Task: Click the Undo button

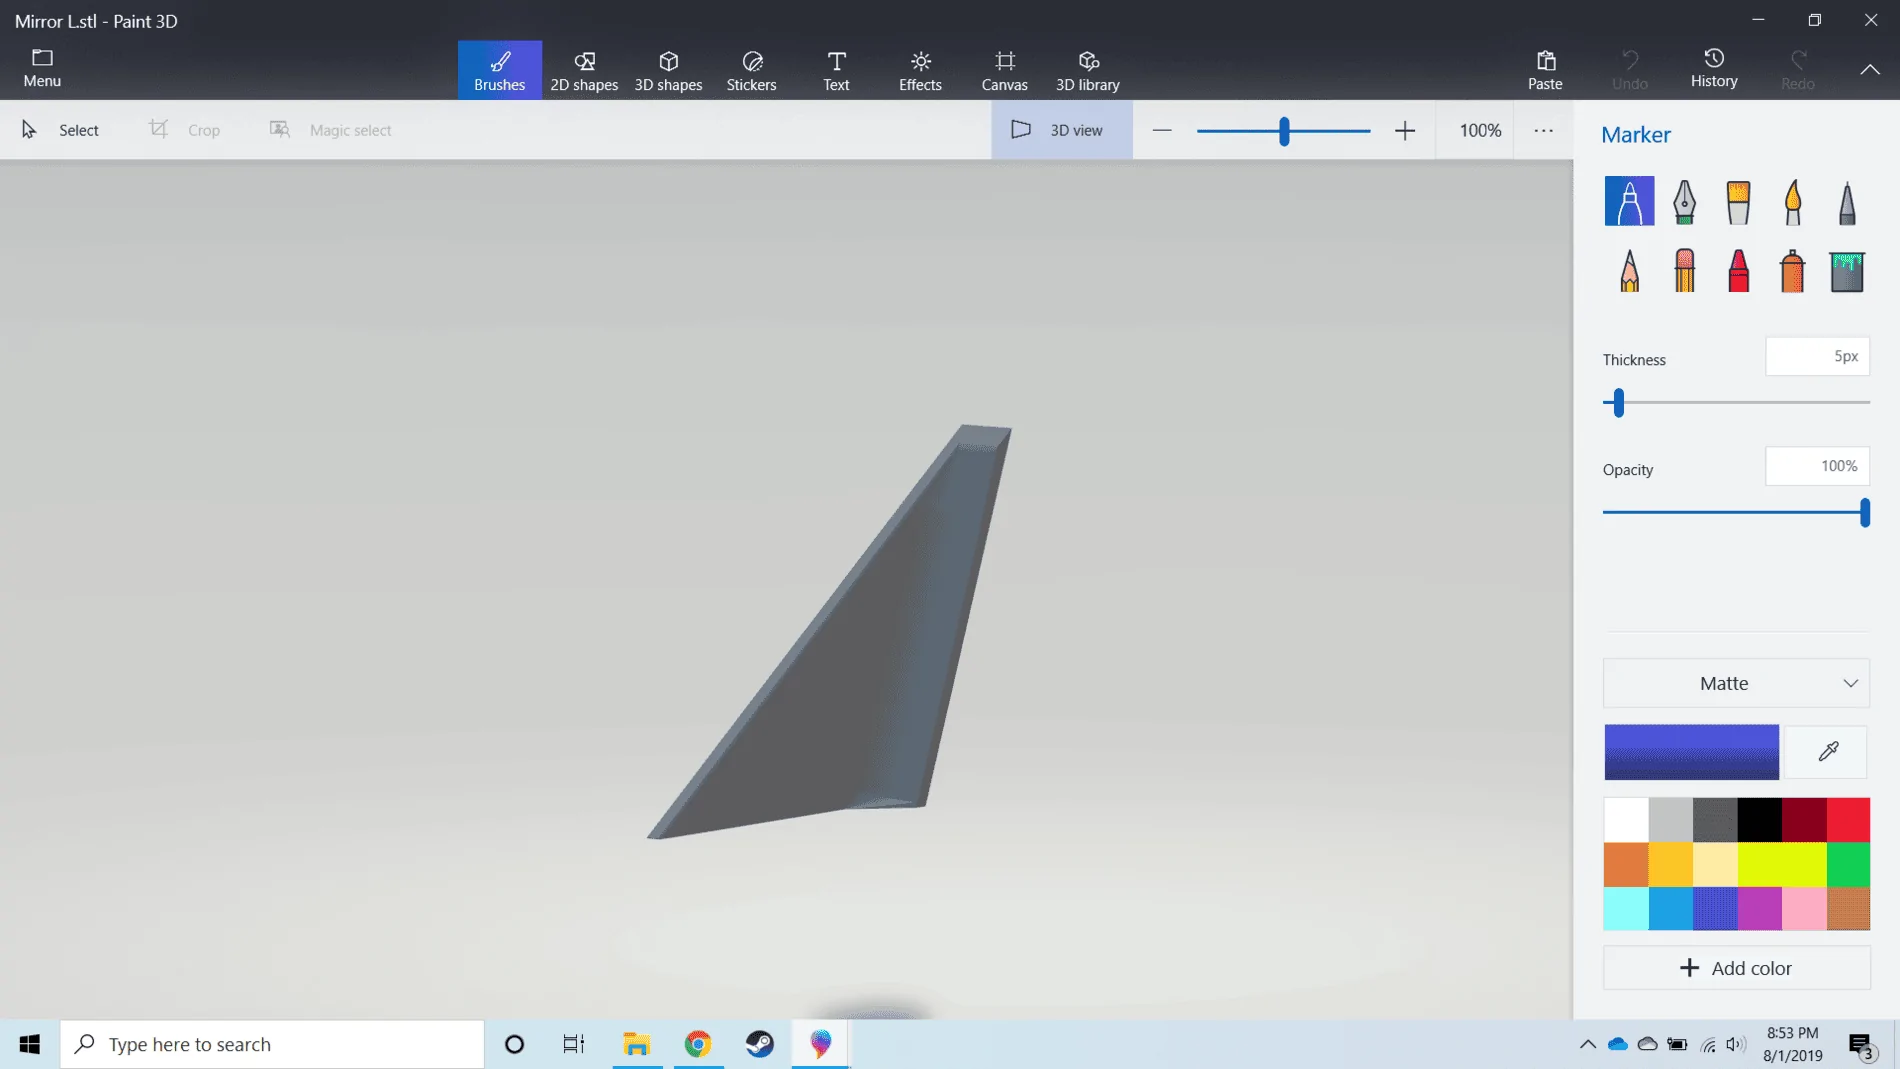Action: tap(1629, 70)
